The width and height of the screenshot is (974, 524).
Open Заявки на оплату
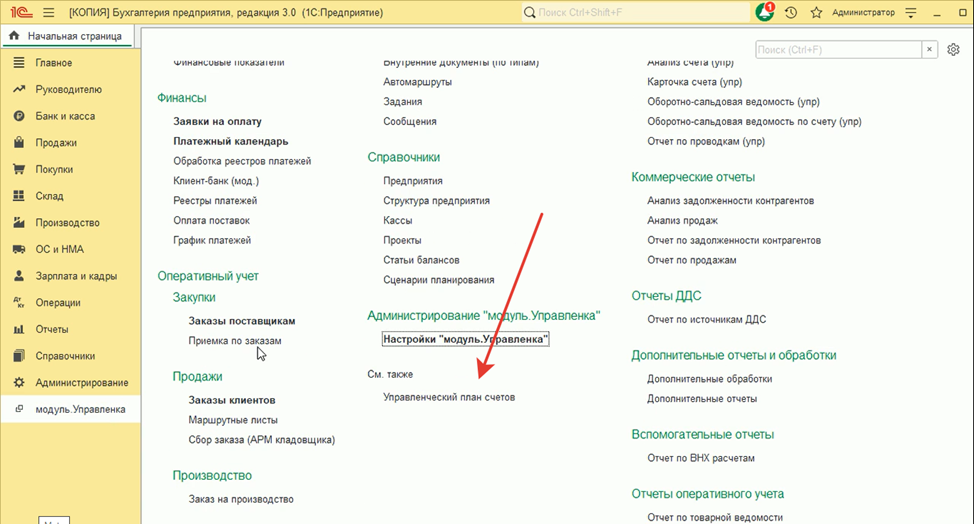pyautogui.click(x=217, y=121)
